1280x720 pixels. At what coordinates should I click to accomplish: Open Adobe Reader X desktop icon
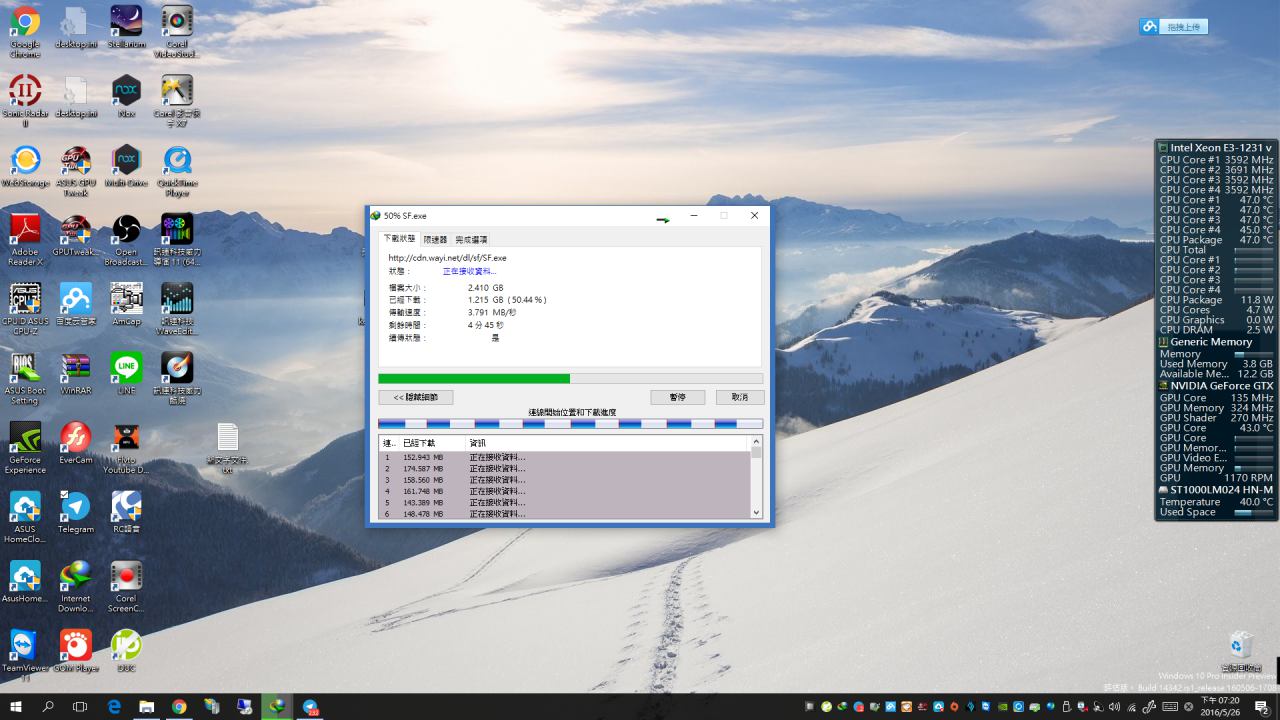click(x=25, y=232)
